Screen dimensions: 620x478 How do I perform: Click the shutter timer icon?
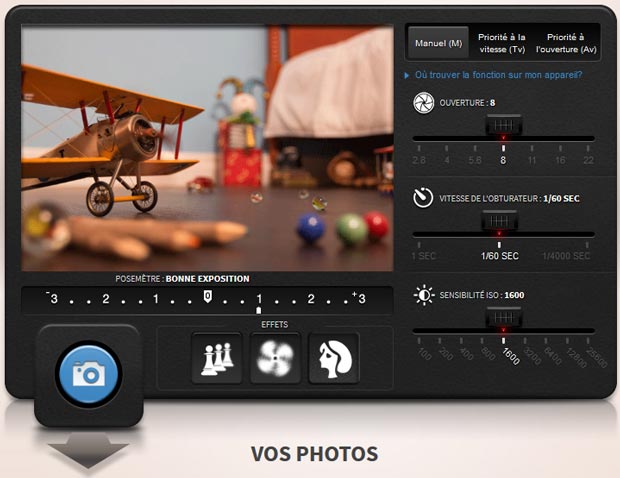click(423, 198)
